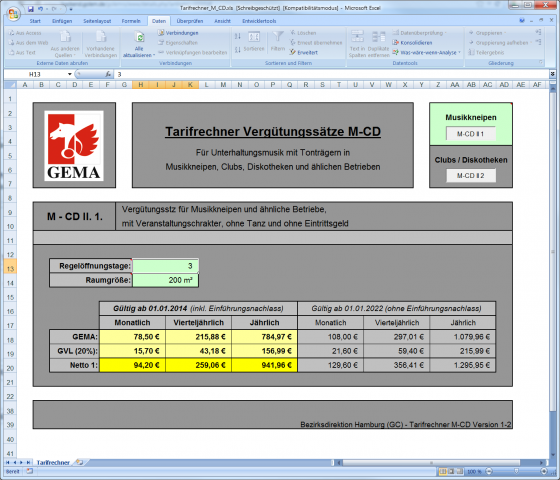Image resolution: width=560 pixels, height=480 pixels.
Task: Open the Office button menu
Action: pyautogui.click(x=13, y=14)
